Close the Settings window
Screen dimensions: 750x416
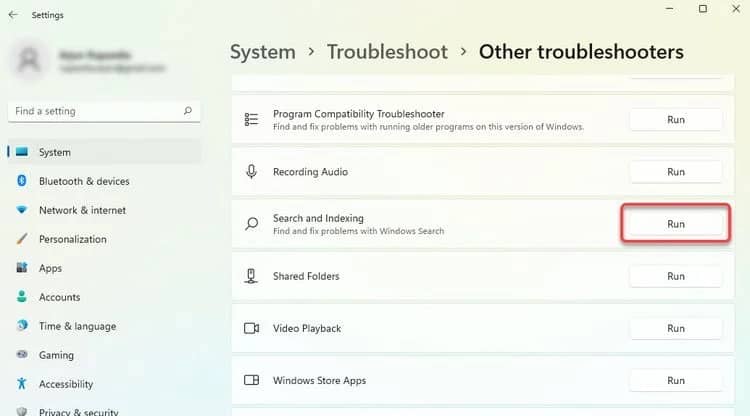(x=736, y=9)
